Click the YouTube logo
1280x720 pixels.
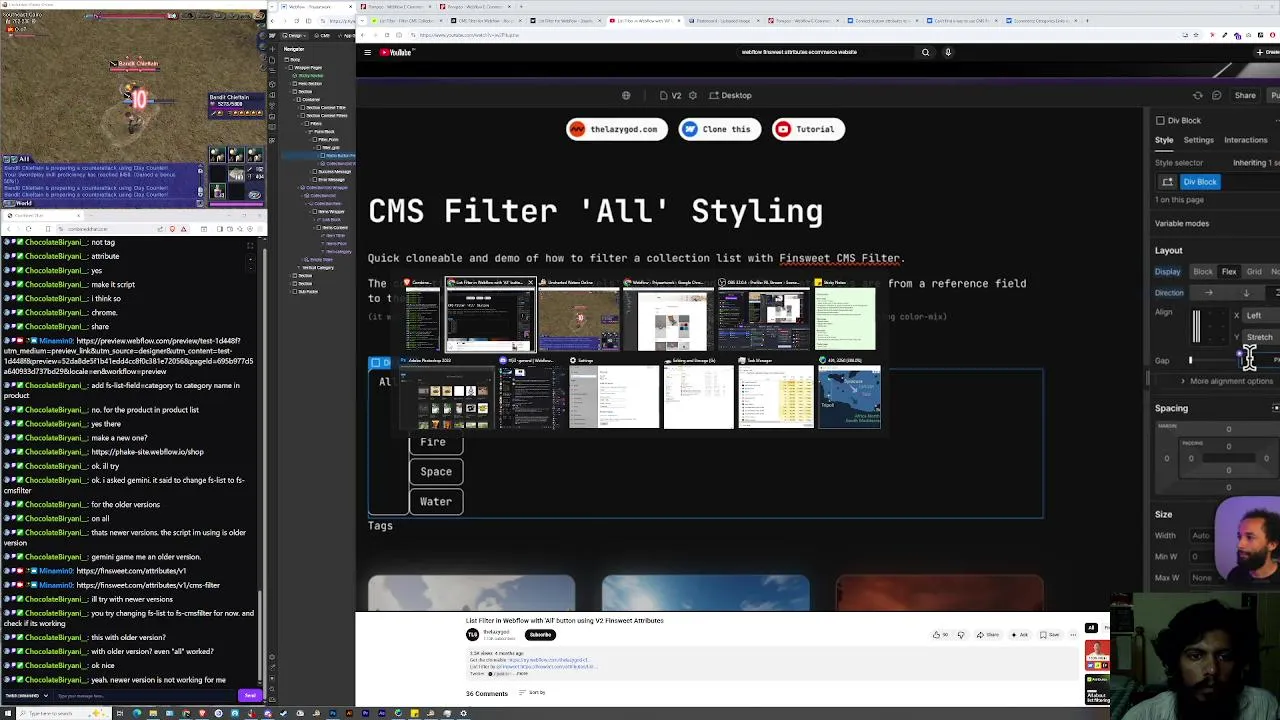(x=396, y=52)
